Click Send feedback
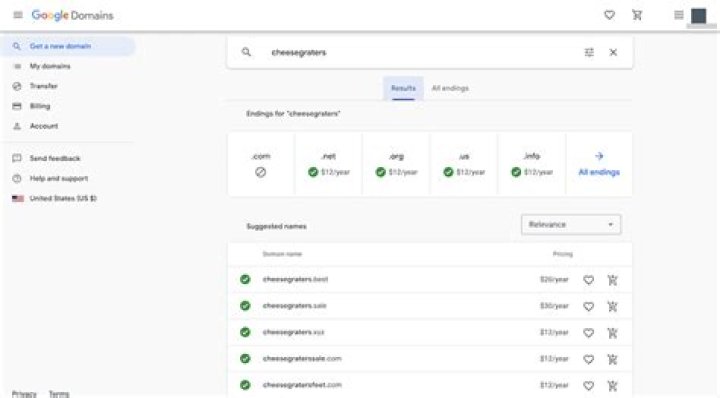 coord(55,158)
